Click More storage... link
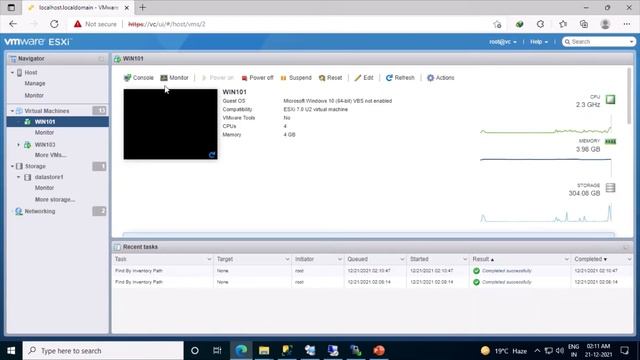640x360 pixels. pos(55,200)
